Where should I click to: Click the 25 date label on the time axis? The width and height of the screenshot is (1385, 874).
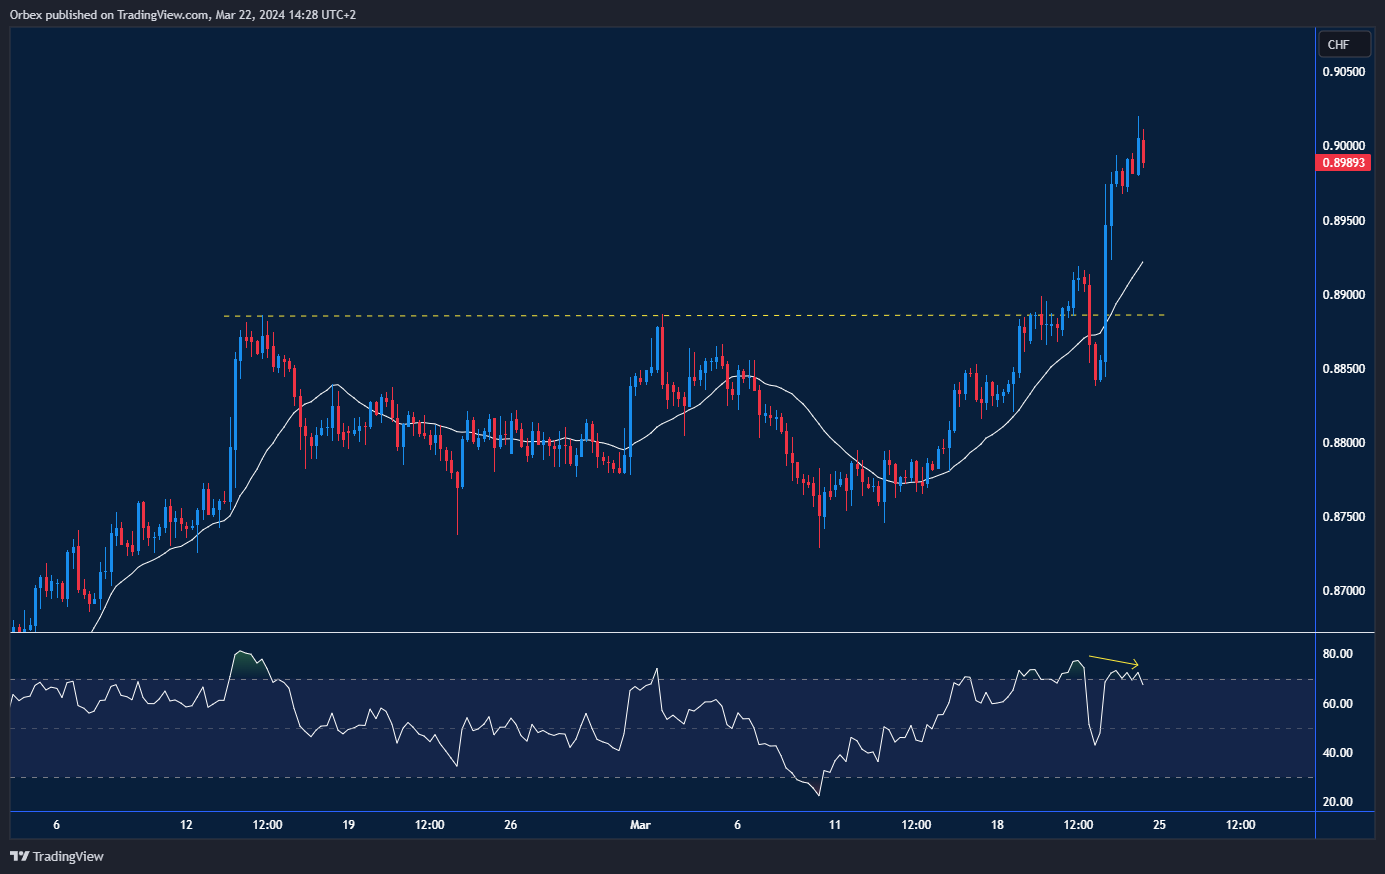tap(1158, 825)
